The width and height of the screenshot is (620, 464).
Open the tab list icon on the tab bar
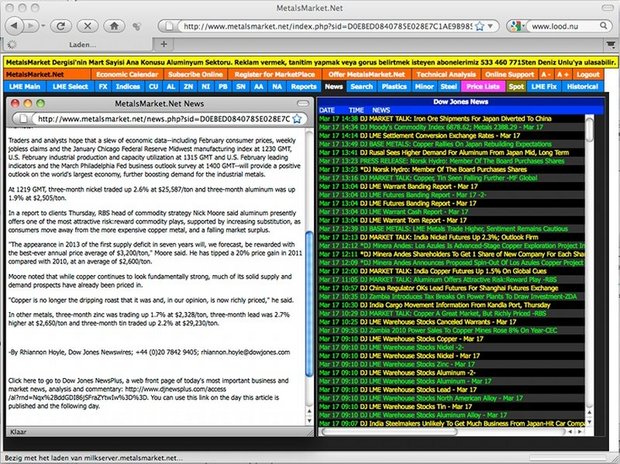(x=611, y=45)
